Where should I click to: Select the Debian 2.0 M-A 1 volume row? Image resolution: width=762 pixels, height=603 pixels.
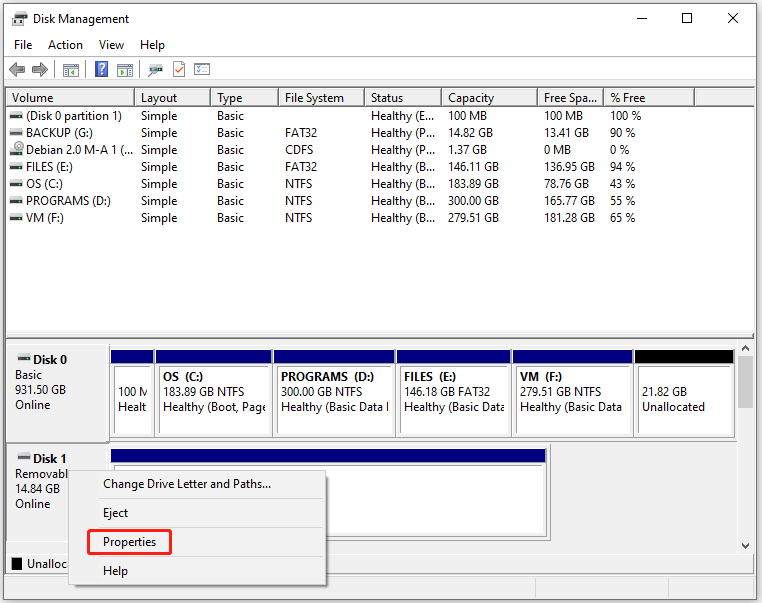[380, 150]
